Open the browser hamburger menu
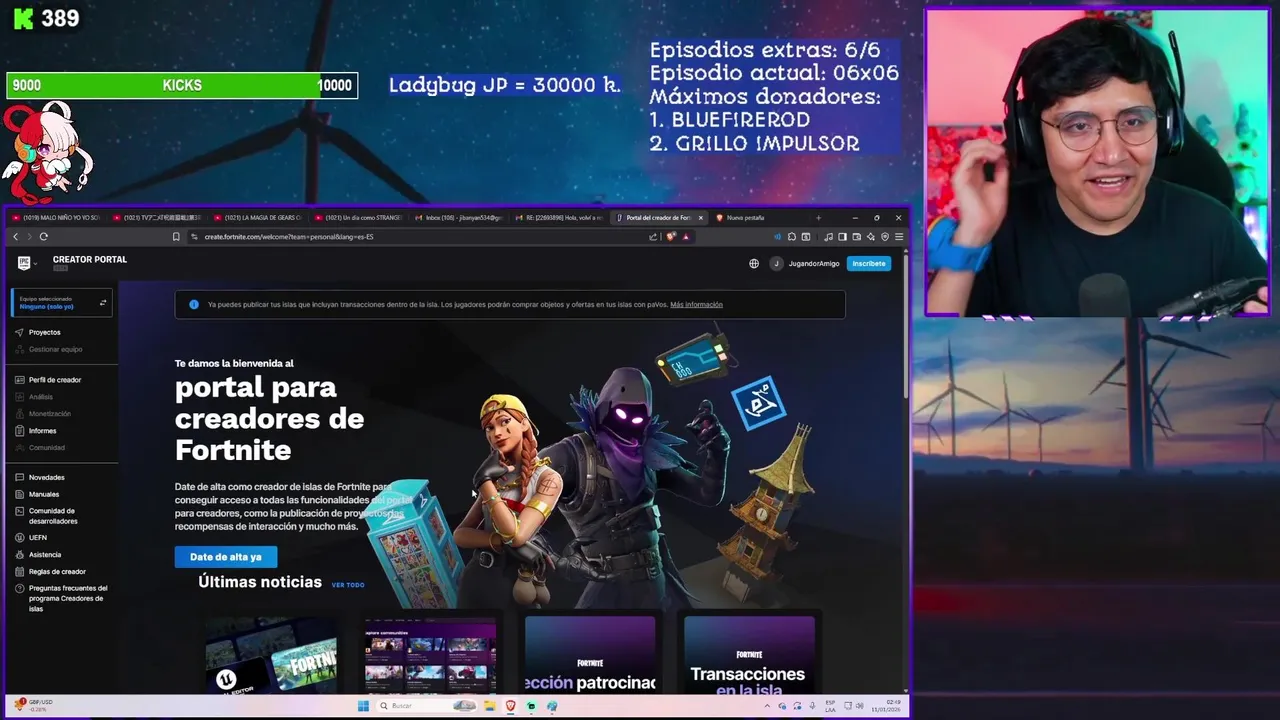The height and width of the screenshot is (720, 1280). (899, 237)
